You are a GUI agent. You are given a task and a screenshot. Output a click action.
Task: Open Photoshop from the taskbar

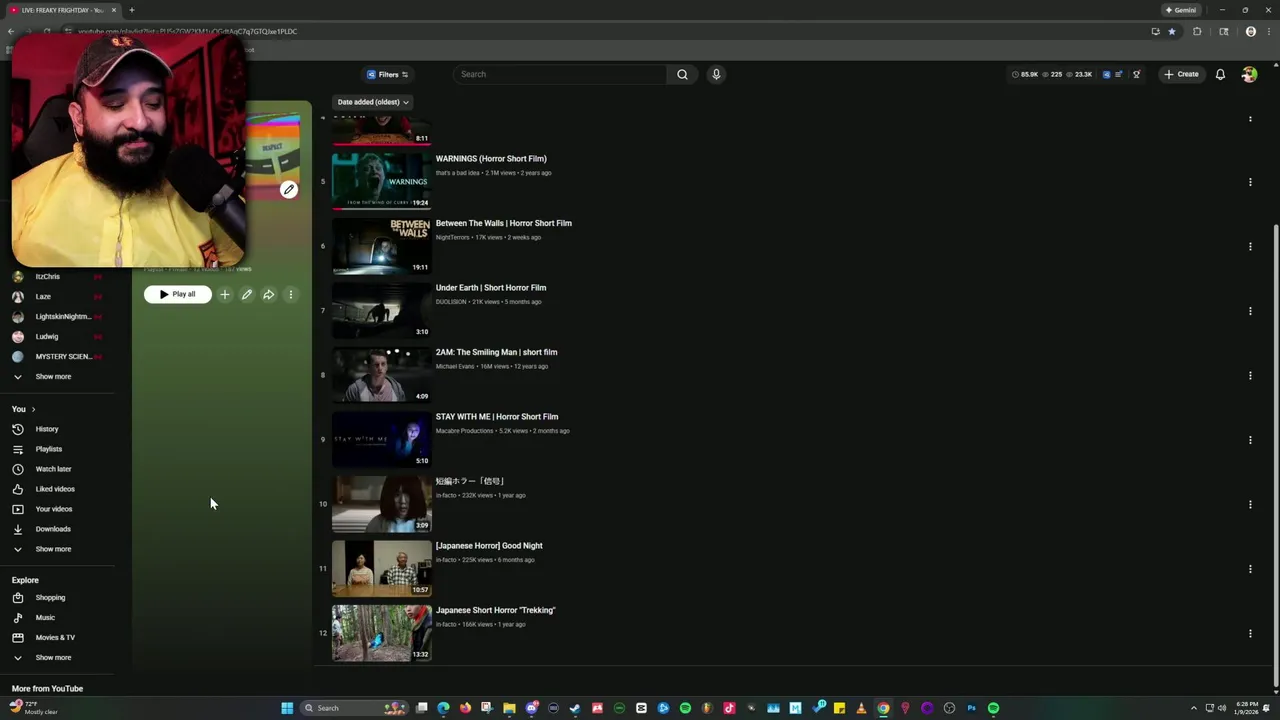(971, 708)
